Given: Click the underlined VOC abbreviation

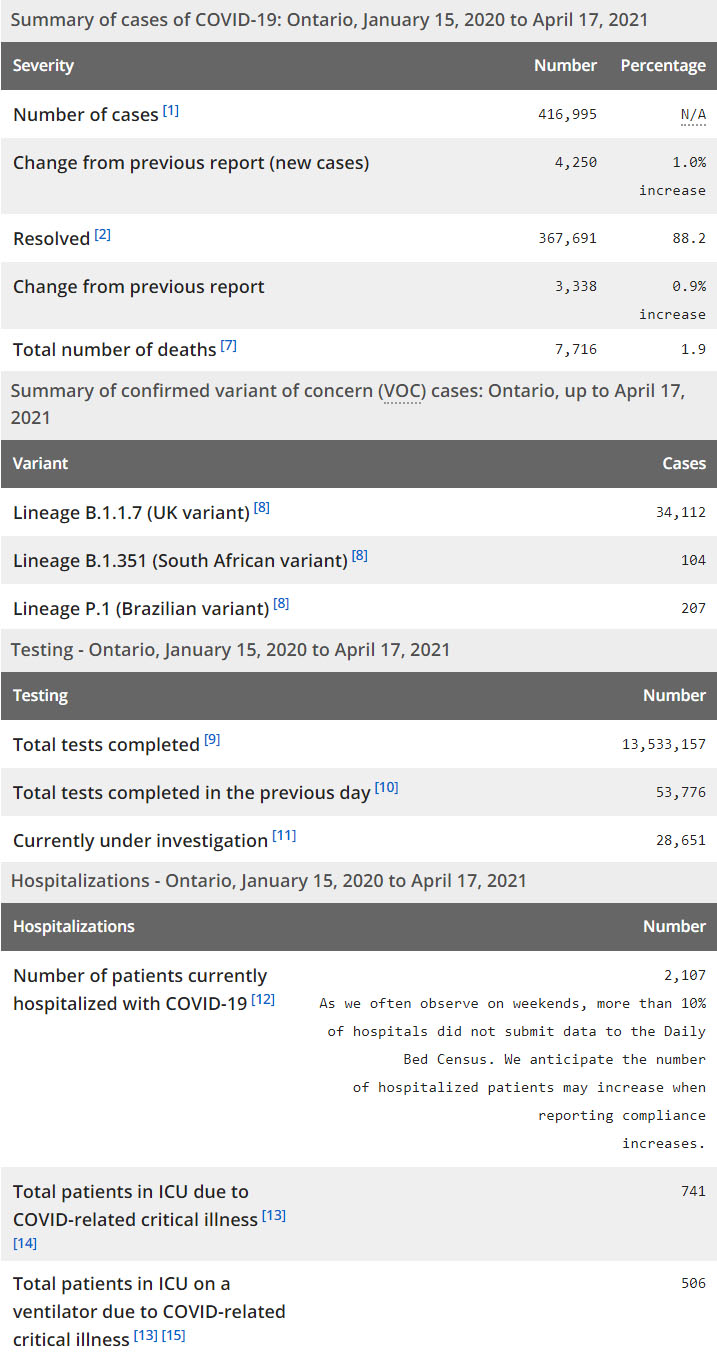Looking at the screenshot, I should click(403, 391).
